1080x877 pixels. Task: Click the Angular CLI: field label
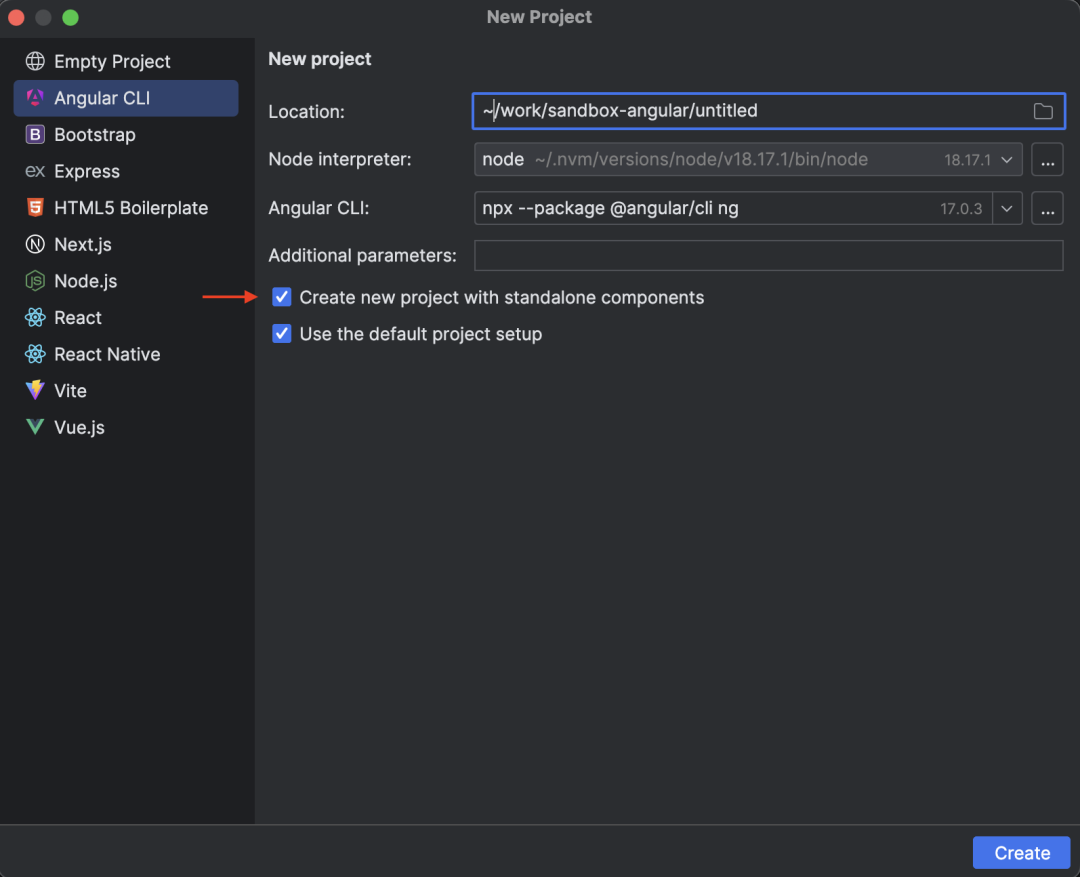tap(319, 208)
